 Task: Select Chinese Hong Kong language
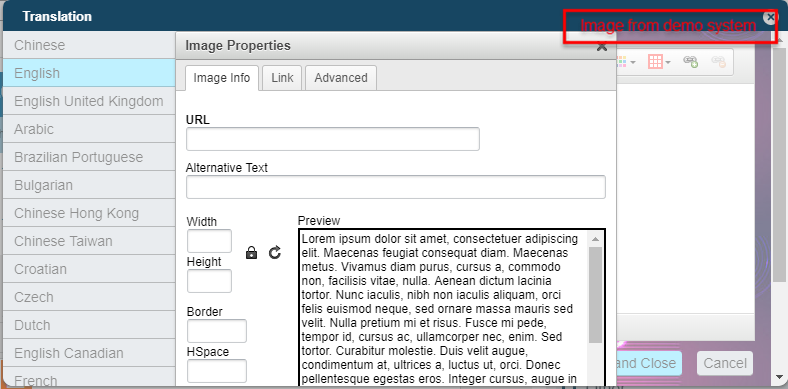point(89,213)
